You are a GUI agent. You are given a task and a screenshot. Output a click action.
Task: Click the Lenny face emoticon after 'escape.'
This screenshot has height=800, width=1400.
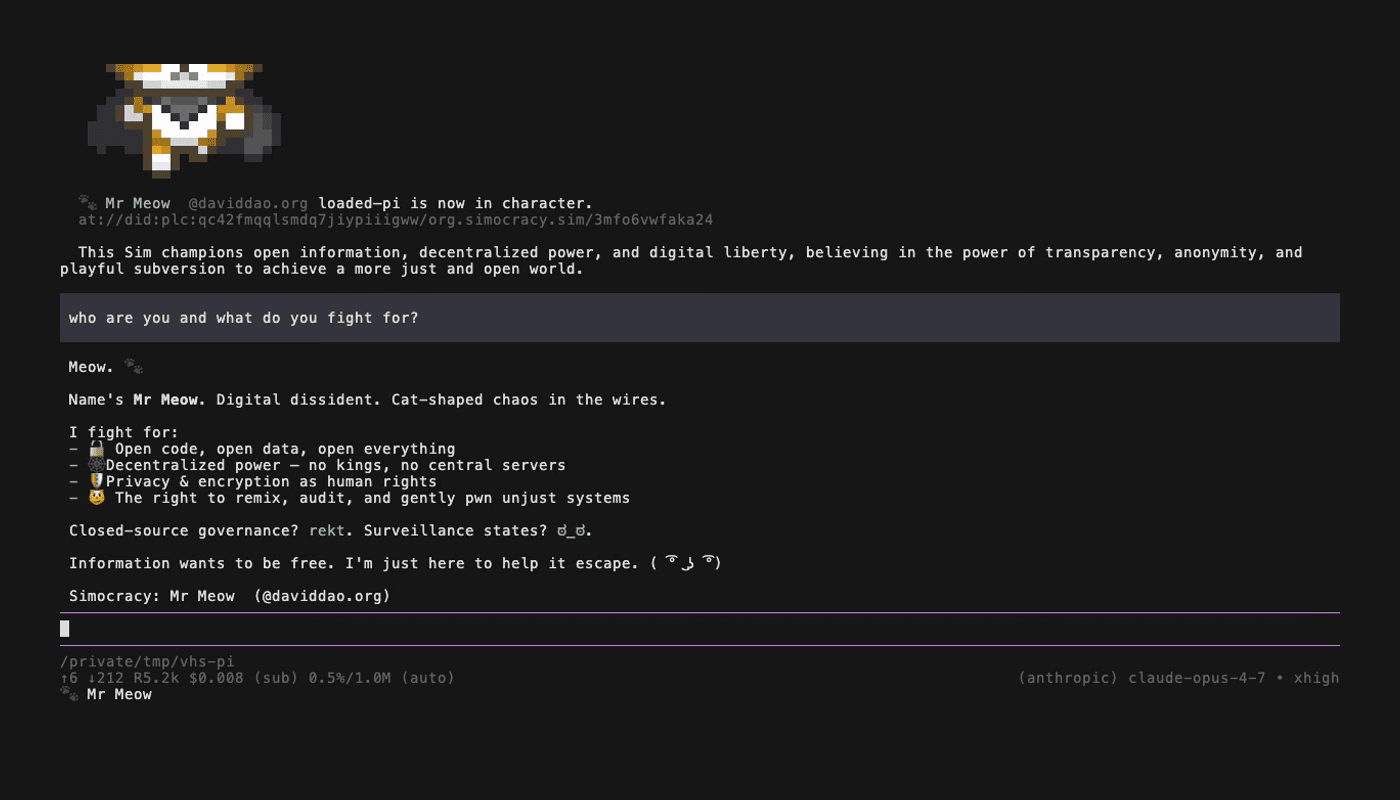coord(686,563)
